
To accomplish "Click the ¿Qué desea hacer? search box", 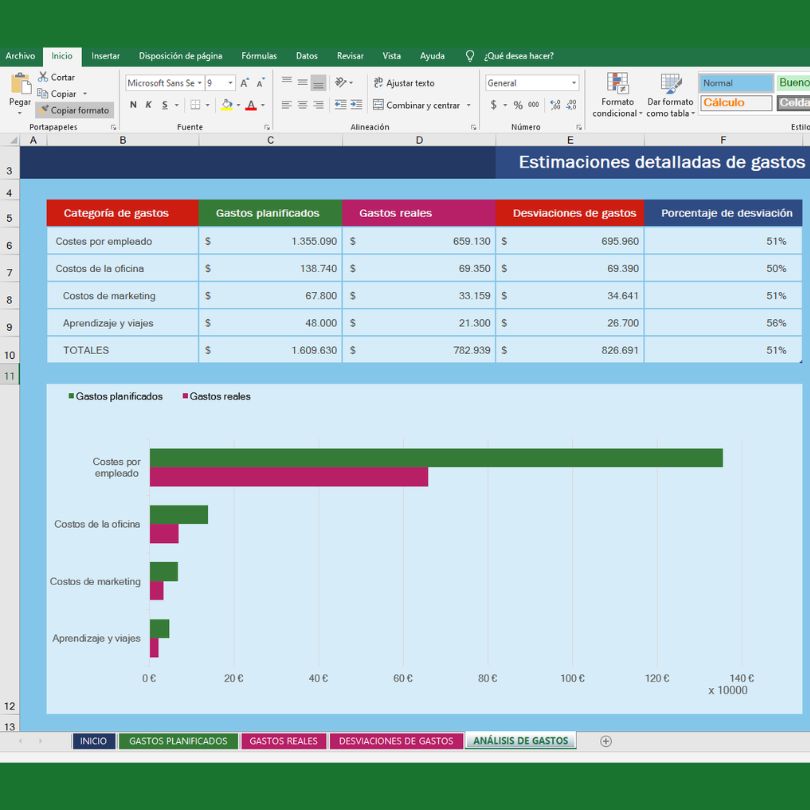I will pyautogui.click(x=518, y=56).
